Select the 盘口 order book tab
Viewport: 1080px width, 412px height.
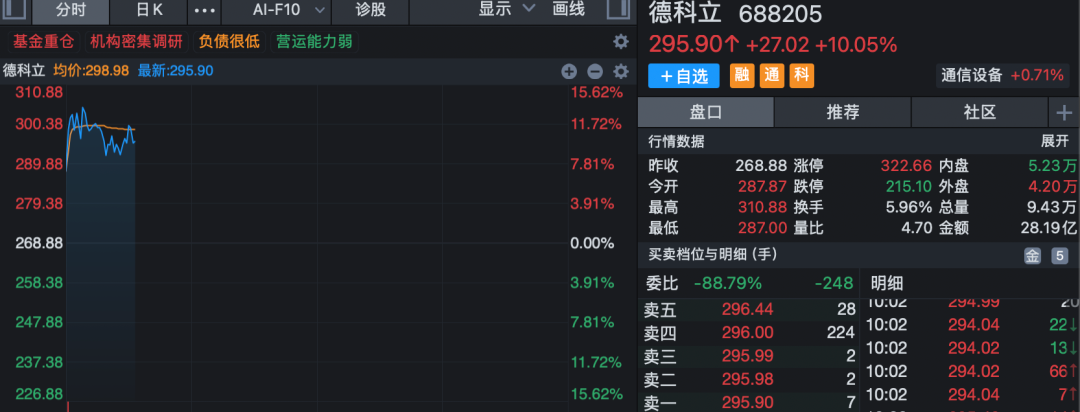point(706,112)
